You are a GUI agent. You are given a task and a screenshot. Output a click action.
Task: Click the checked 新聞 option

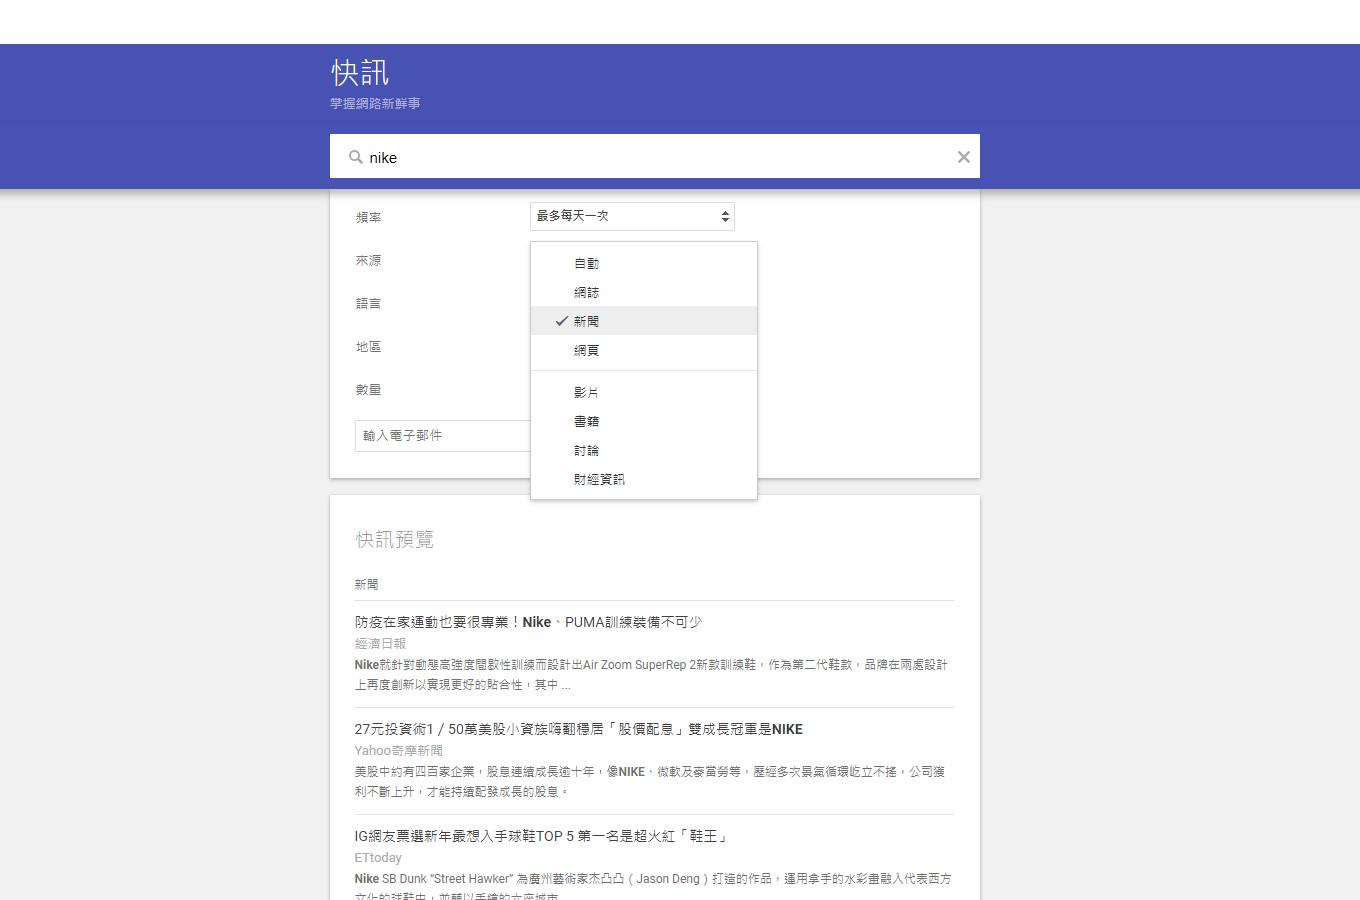585,321
